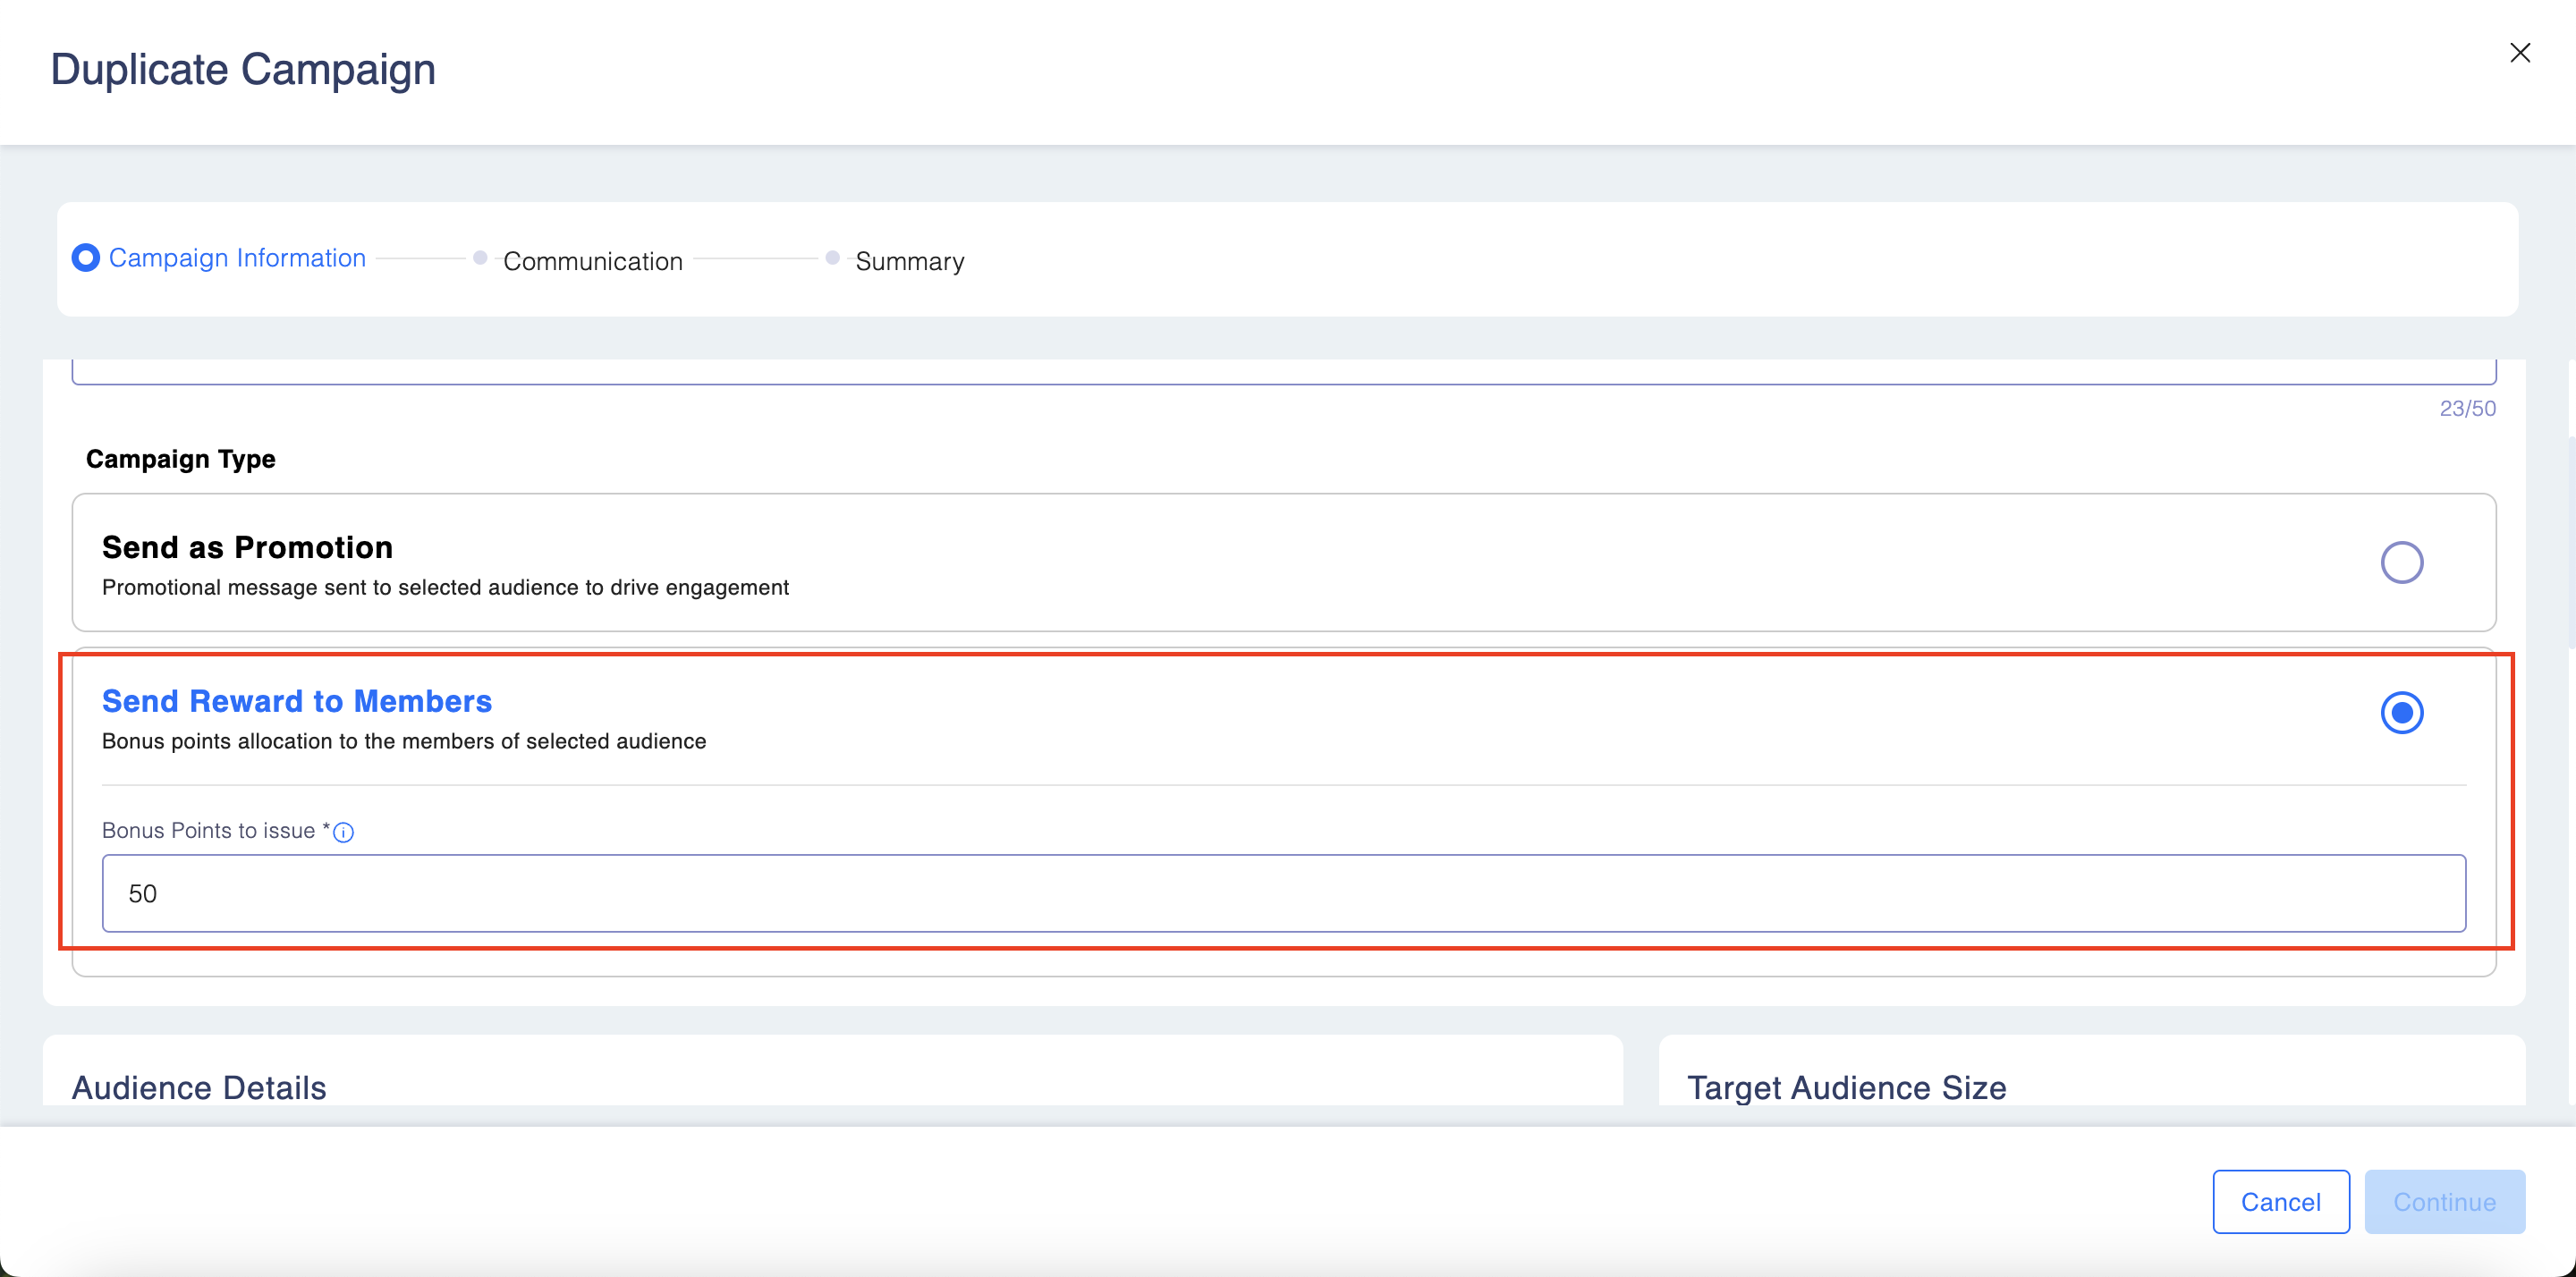Go to the Communication step label
Screen dimensions: 2576x1277
[593, 261]
